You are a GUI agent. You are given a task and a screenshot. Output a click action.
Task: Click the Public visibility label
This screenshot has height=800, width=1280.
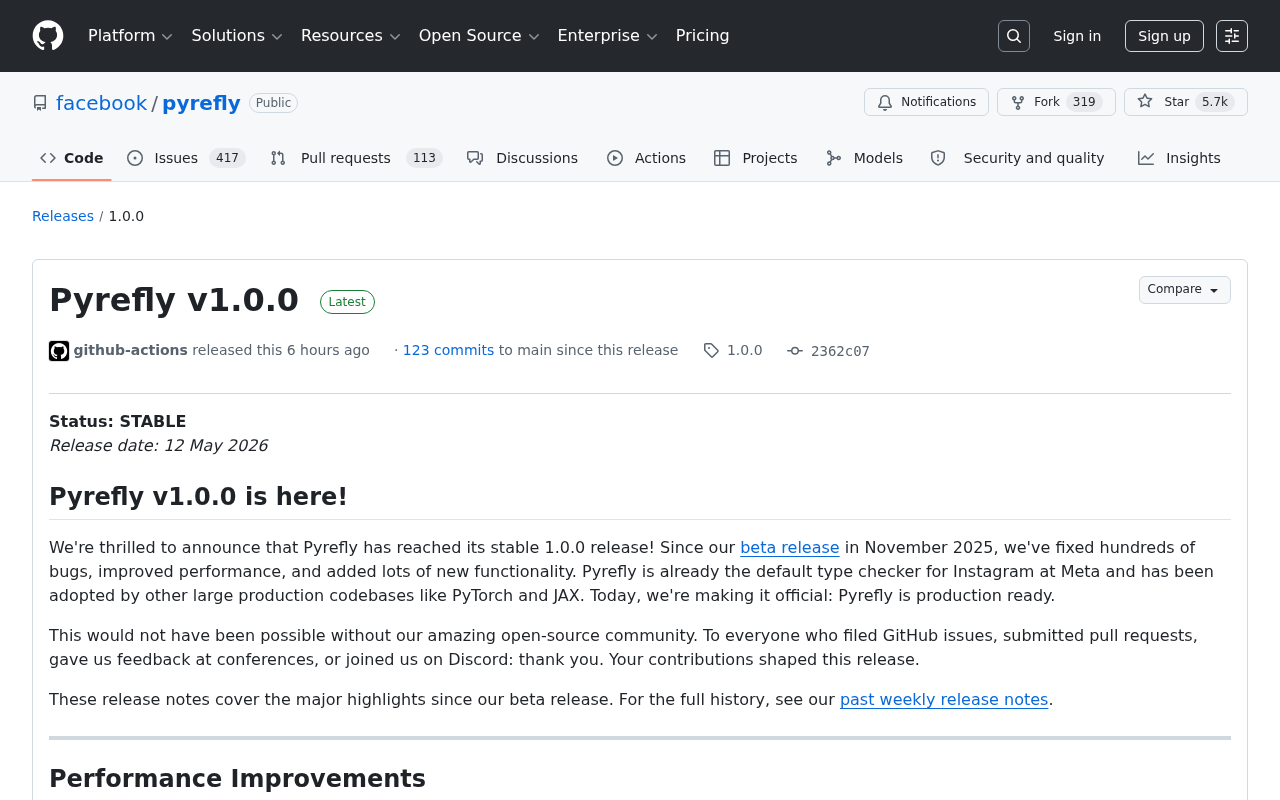coord(273,103)
